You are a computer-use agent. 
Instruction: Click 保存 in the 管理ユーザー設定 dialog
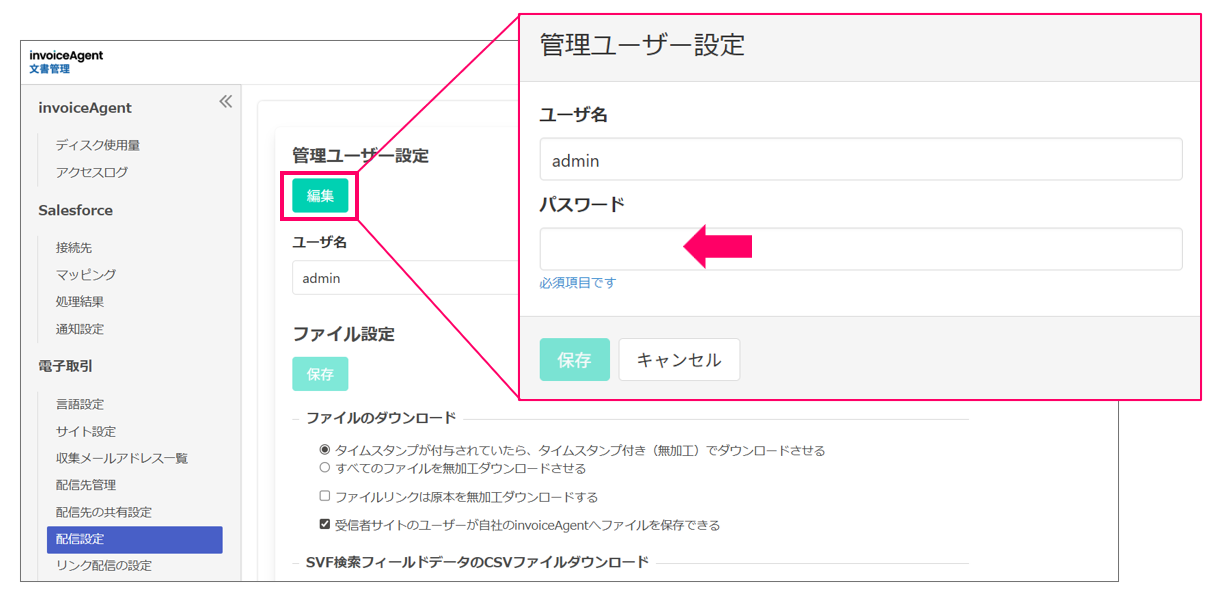[574, 360]
